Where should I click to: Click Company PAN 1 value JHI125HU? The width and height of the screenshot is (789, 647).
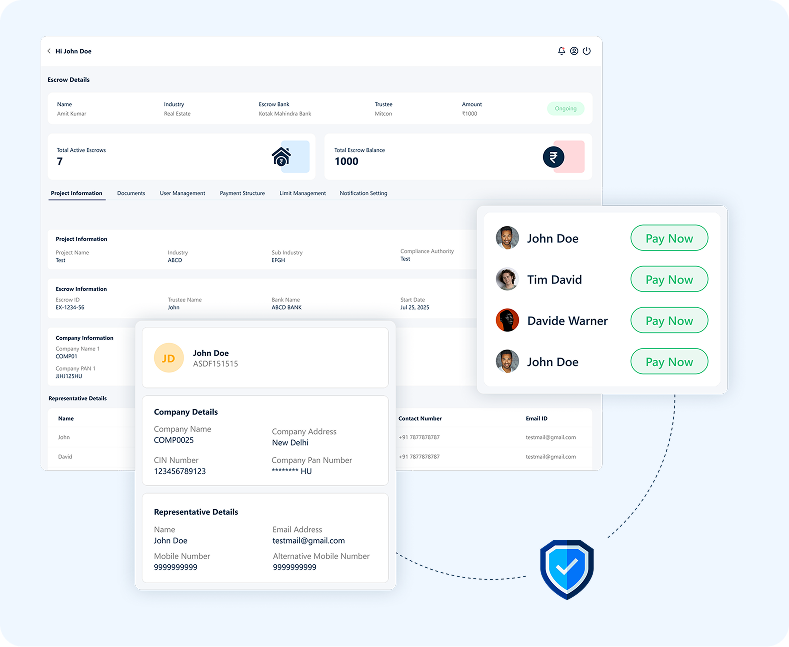coord(69,376)
